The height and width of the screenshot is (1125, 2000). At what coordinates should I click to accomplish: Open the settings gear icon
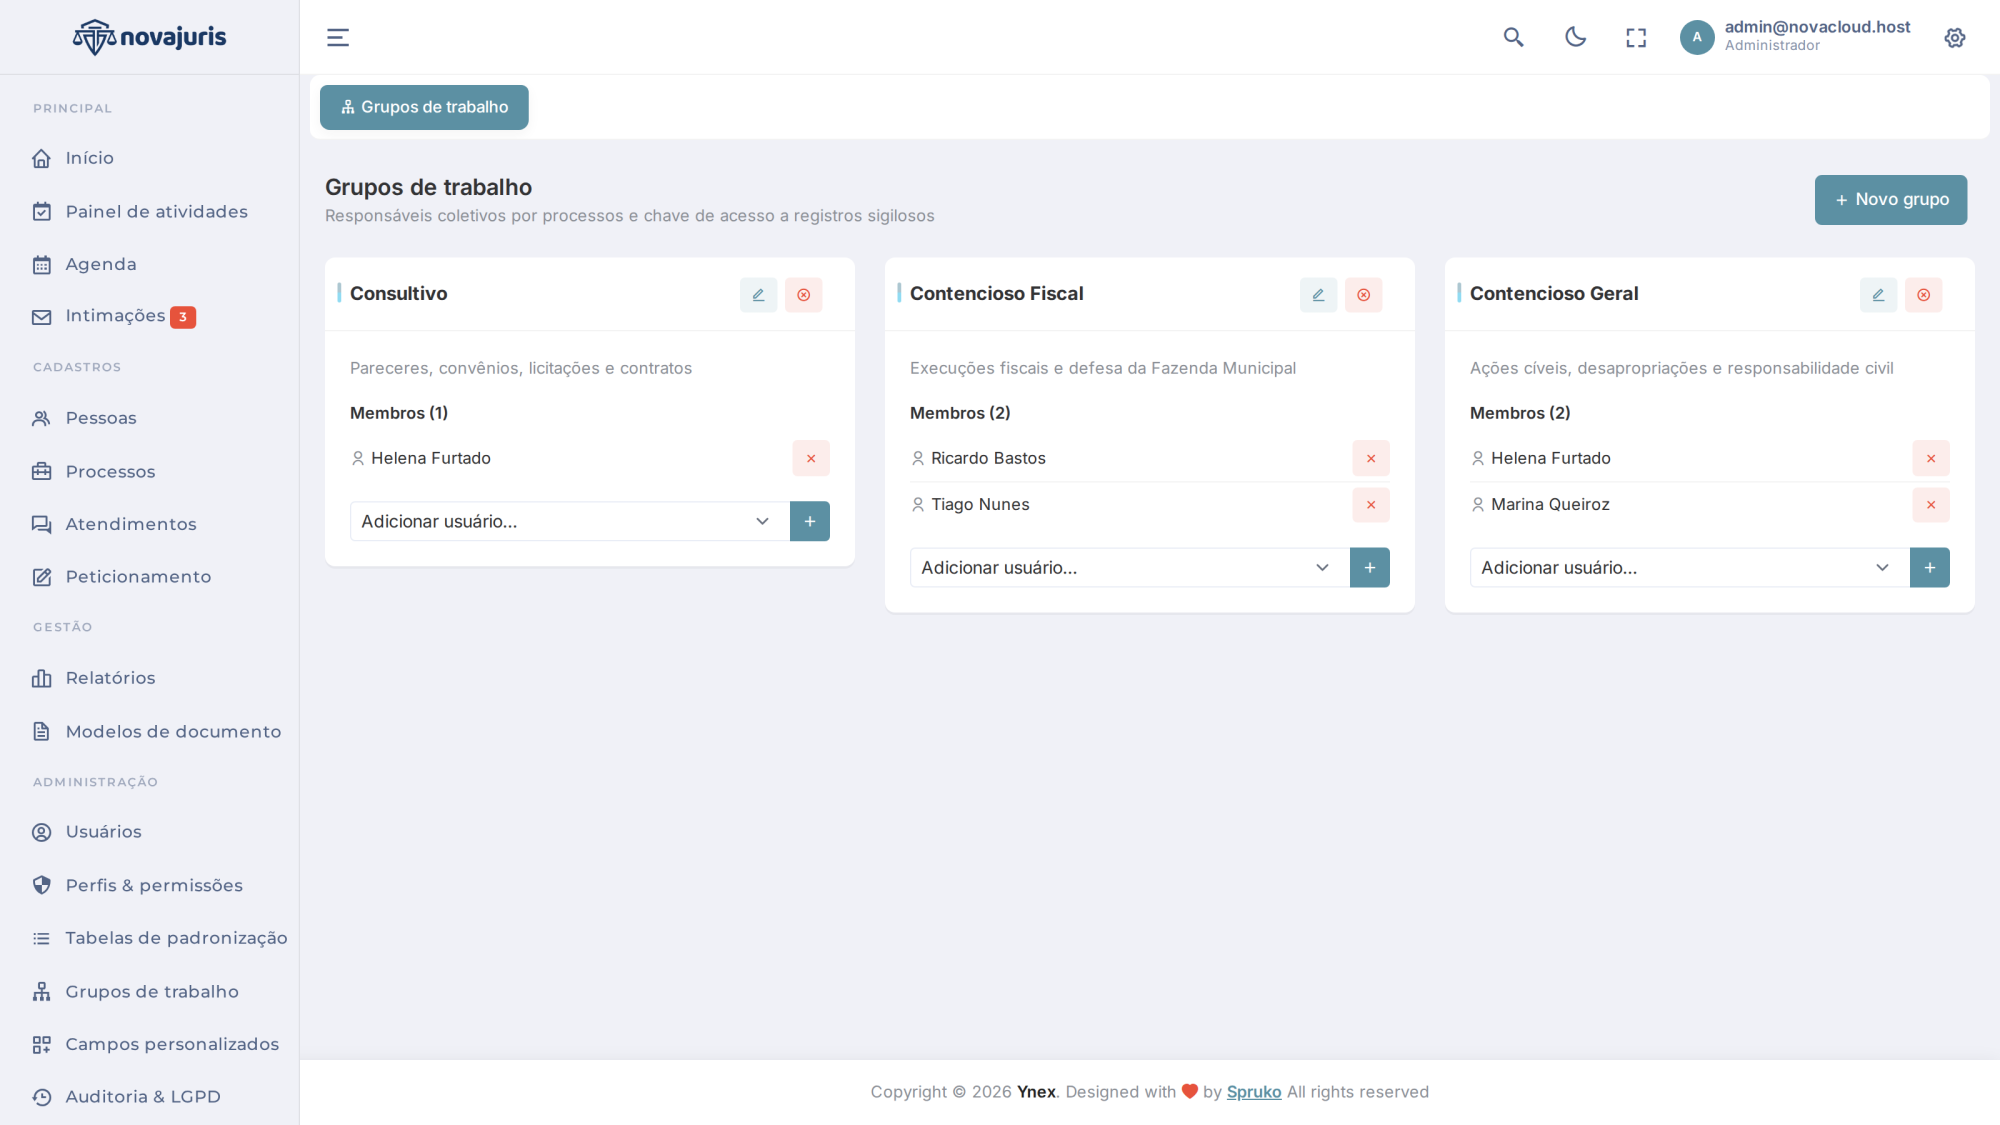[x=1955, y=38]
